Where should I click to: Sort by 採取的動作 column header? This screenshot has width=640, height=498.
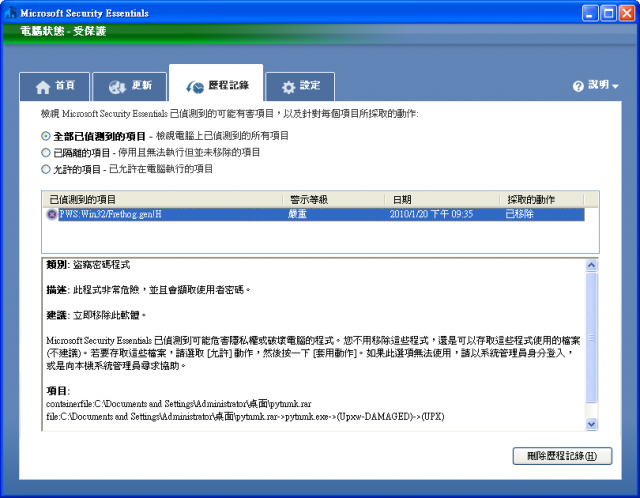pos(542,200)
